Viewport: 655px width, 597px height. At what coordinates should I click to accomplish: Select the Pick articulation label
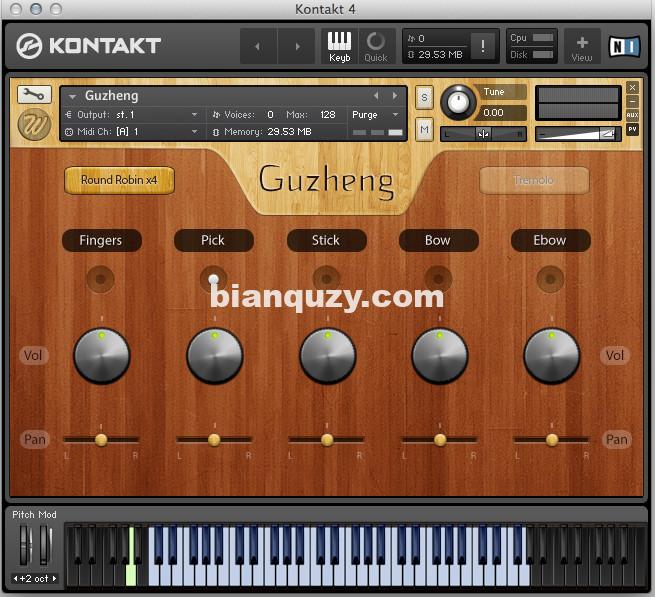coord(213,240)
